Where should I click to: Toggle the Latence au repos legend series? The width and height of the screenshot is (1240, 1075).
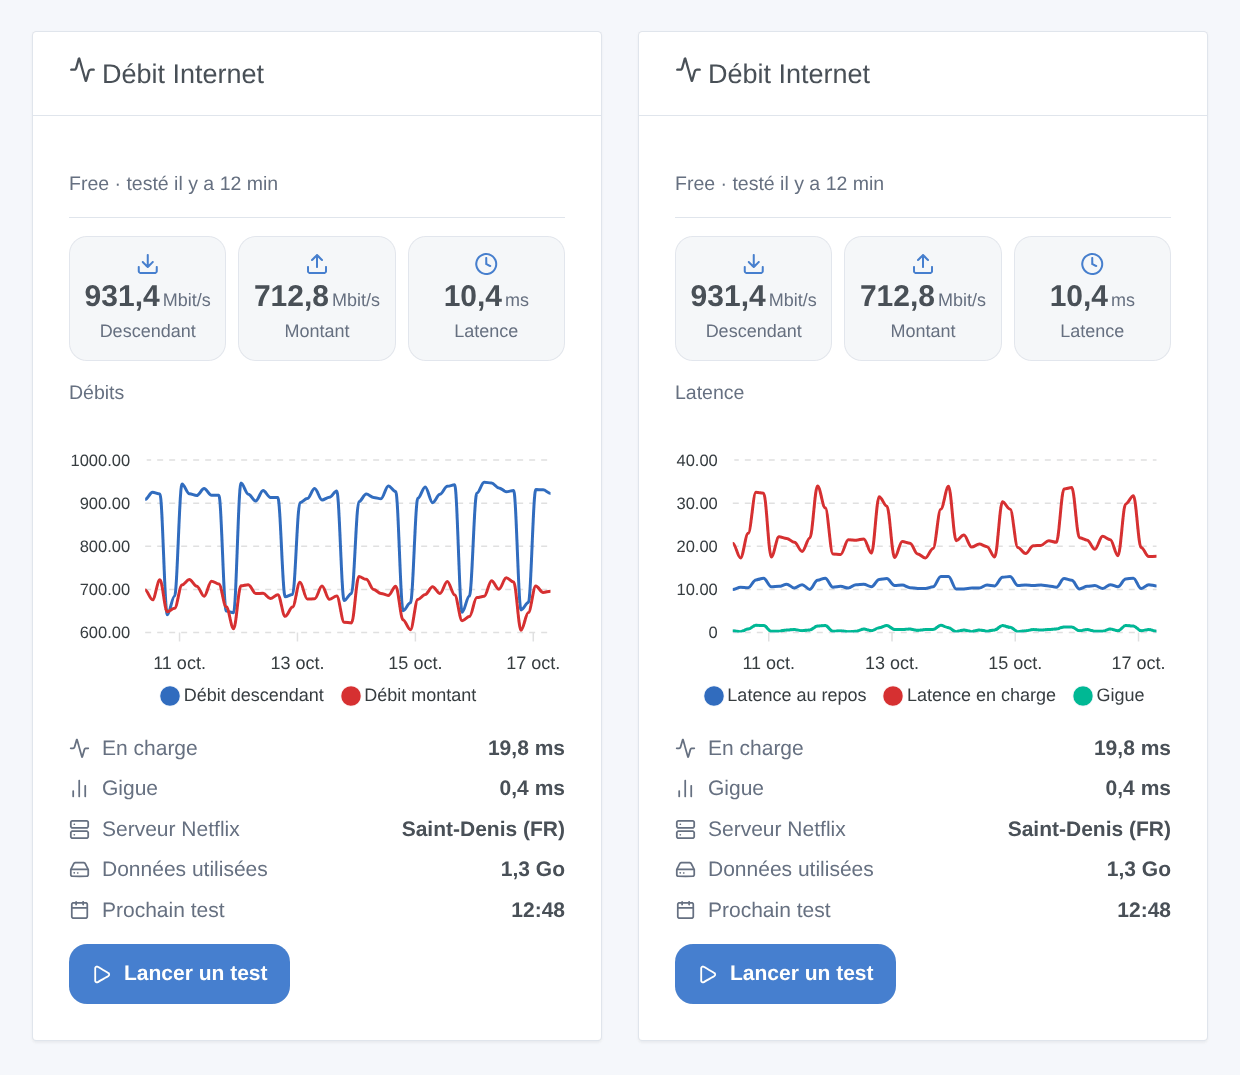[x=785, y=695]
